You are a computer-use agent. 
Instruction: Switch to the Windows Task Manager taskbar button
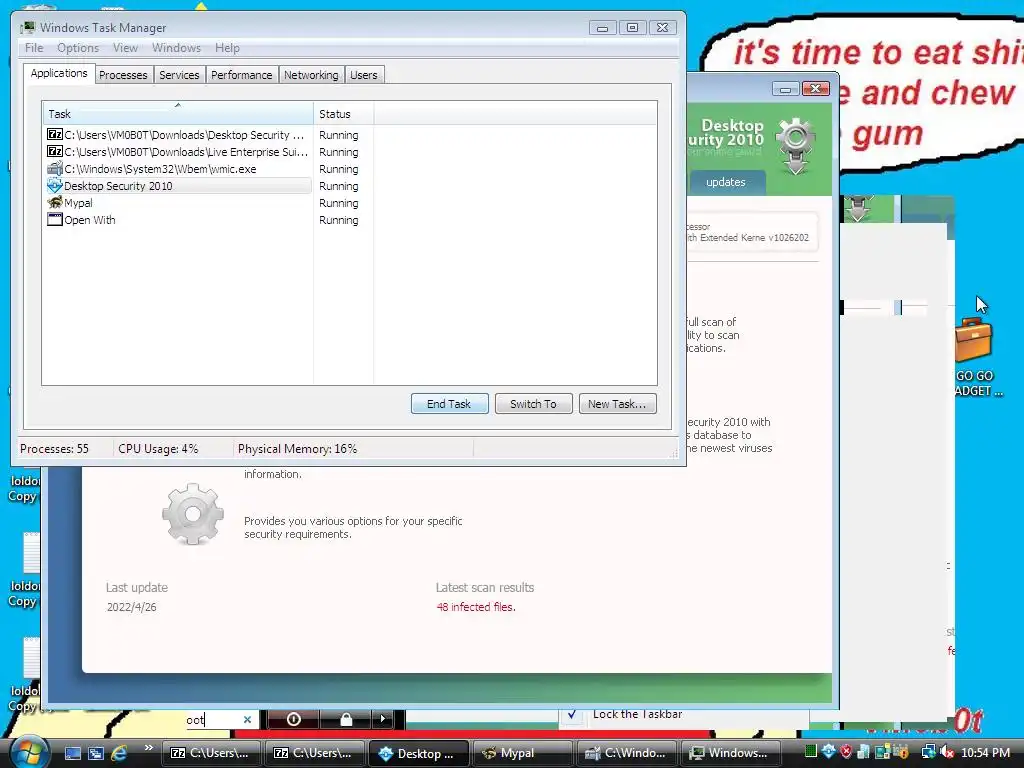click(729, 753)
